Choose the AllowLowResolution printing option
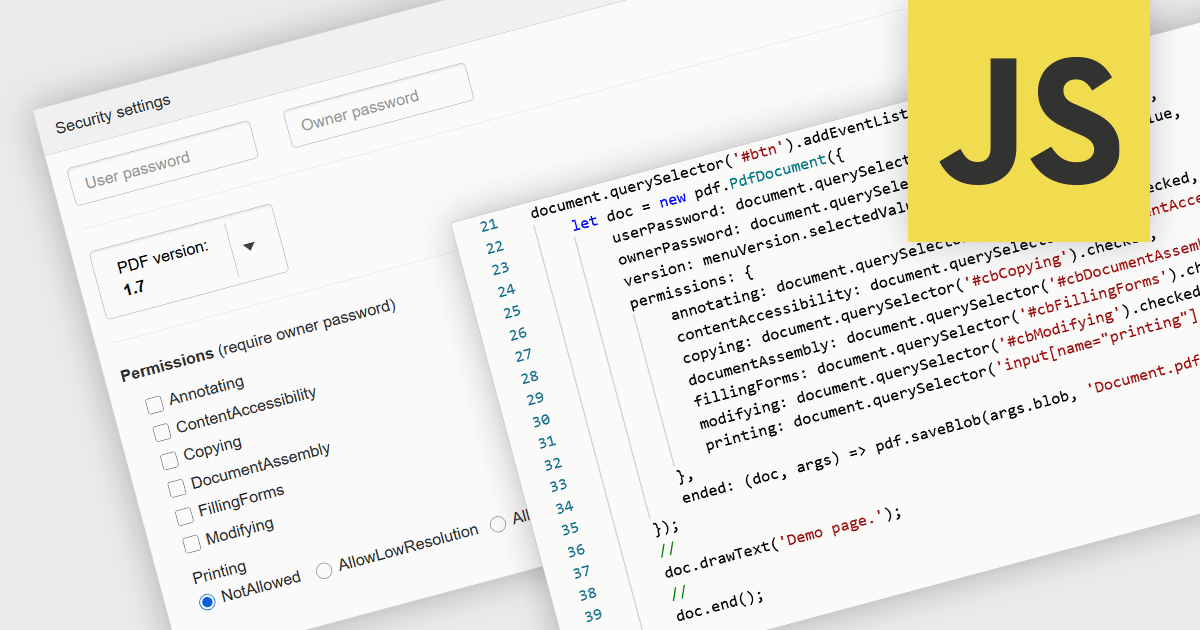Viewport: 1200px width, 630px height. (x=324, y=570)
